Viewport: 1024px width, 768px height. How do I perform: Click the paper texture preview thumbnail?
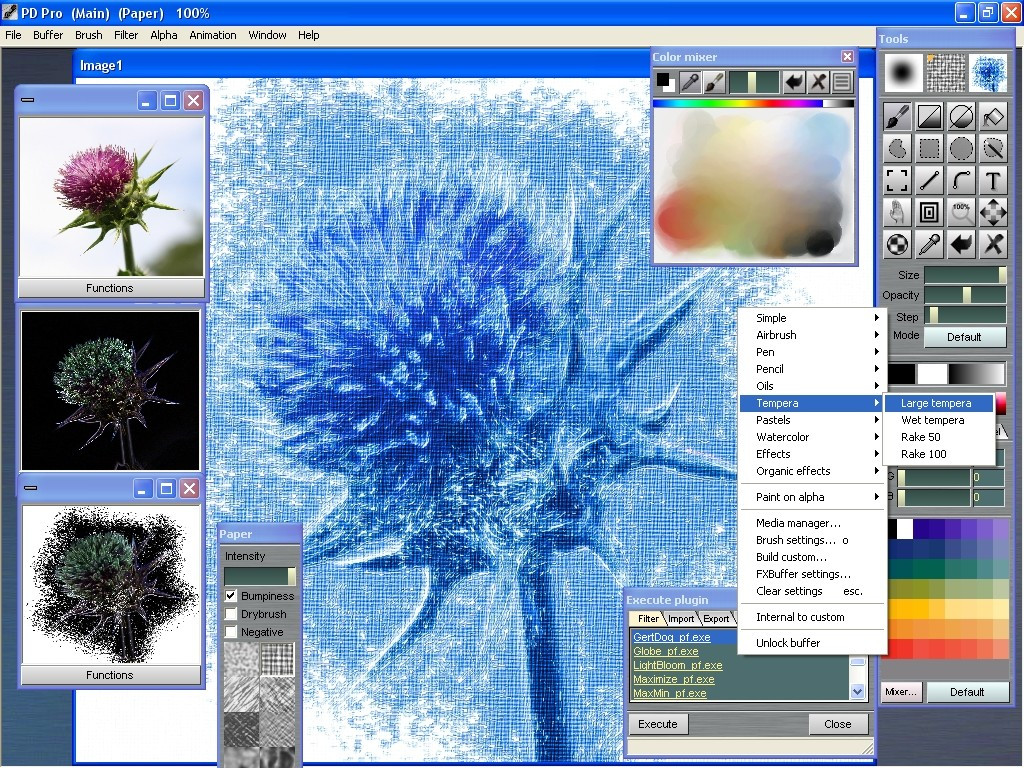tap(946, 72)
